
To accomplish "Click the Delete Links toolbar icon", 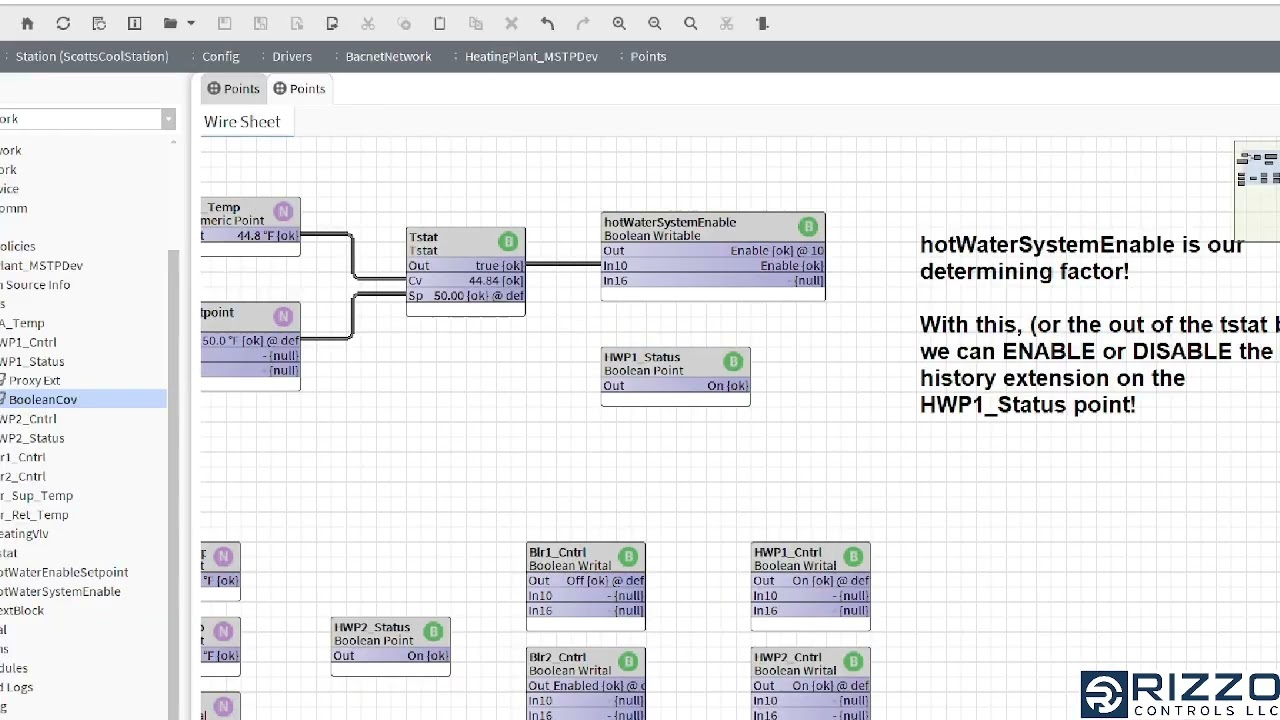I will tap(727, 23).
